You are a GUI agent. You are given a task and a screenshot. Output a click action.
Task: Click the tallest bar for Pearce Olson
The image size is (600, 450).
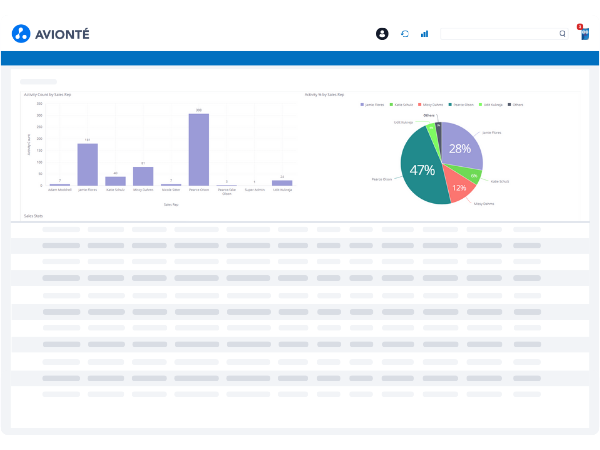point(199,150)
